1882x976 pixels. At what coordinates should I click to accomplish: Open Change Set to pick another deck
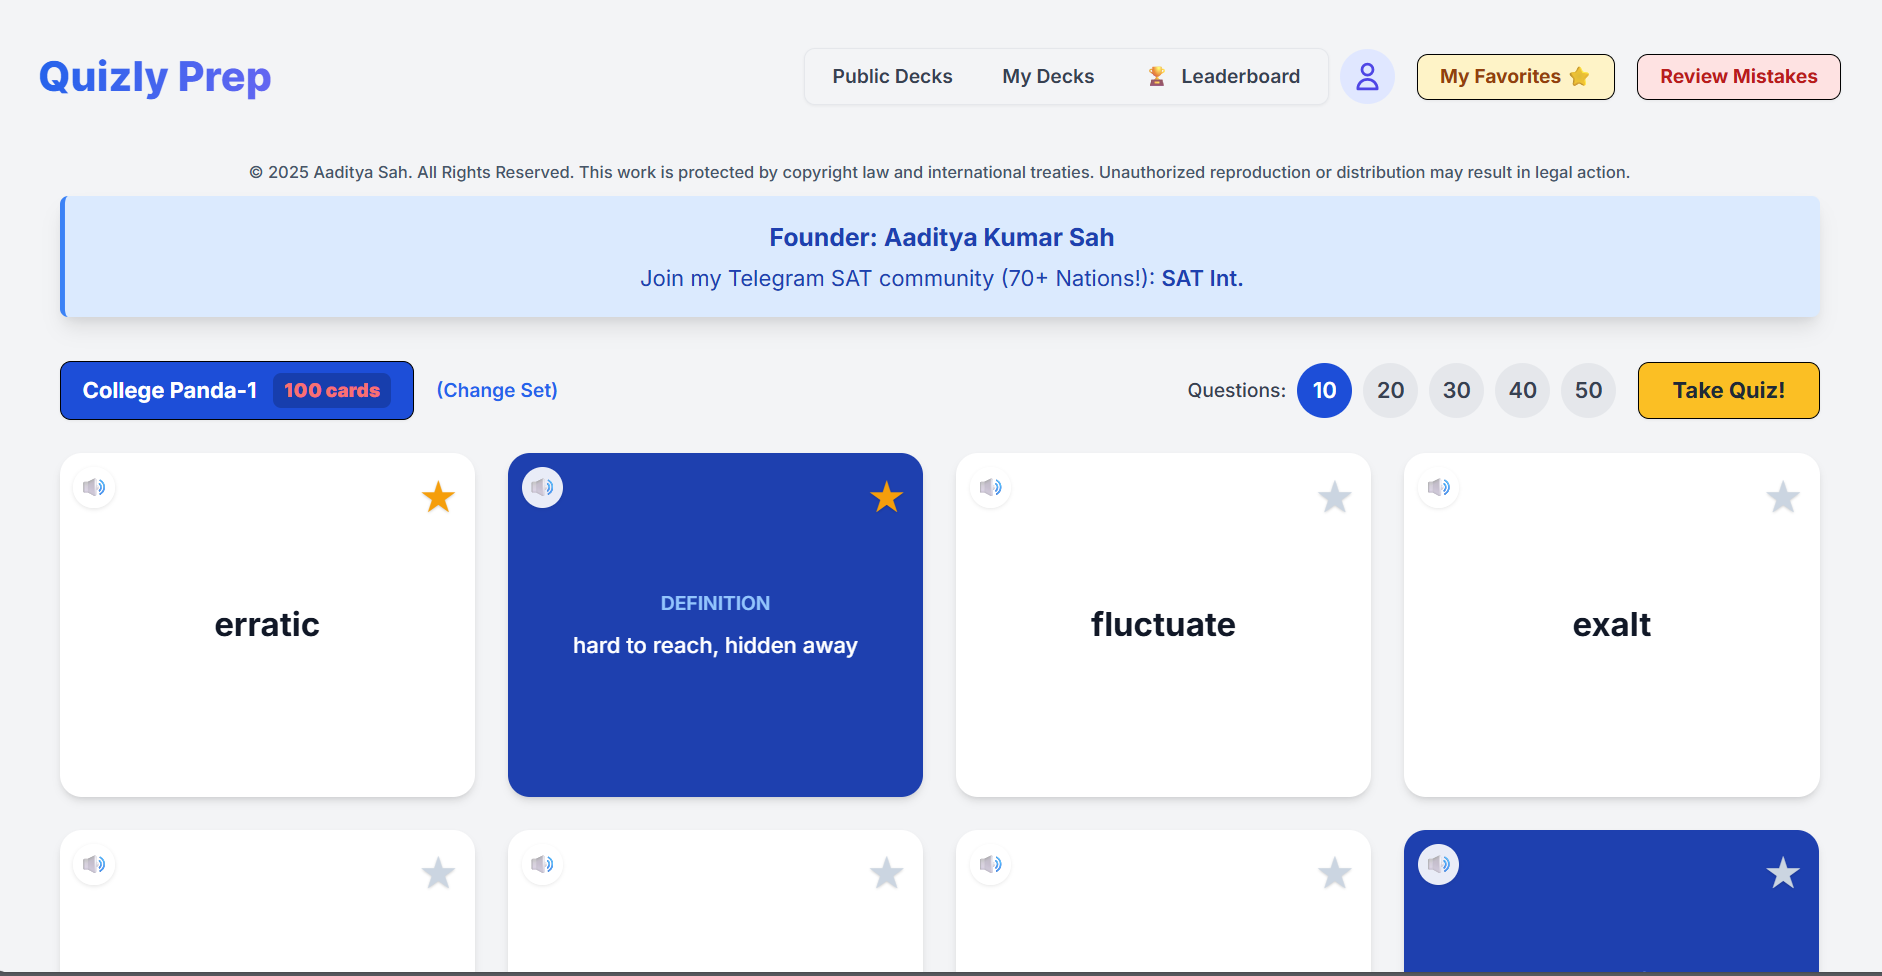[x=496, y=390]
